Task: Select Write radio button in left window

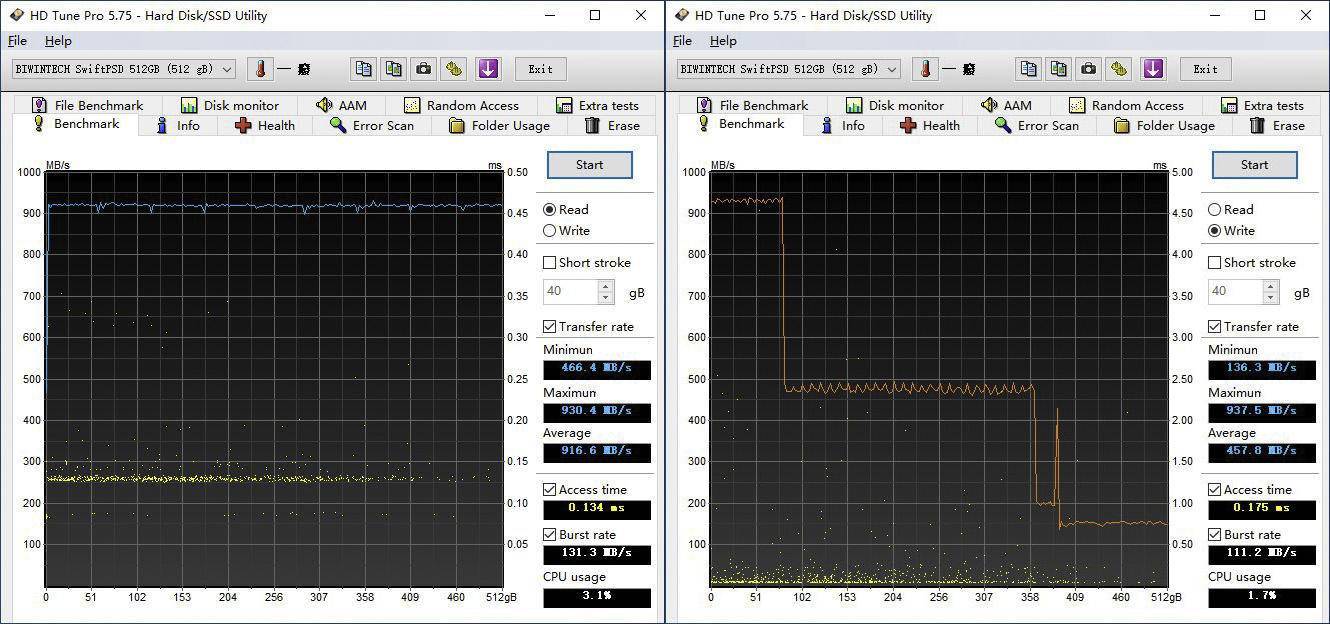Action: pyautogui.click(x=549, y=231)
